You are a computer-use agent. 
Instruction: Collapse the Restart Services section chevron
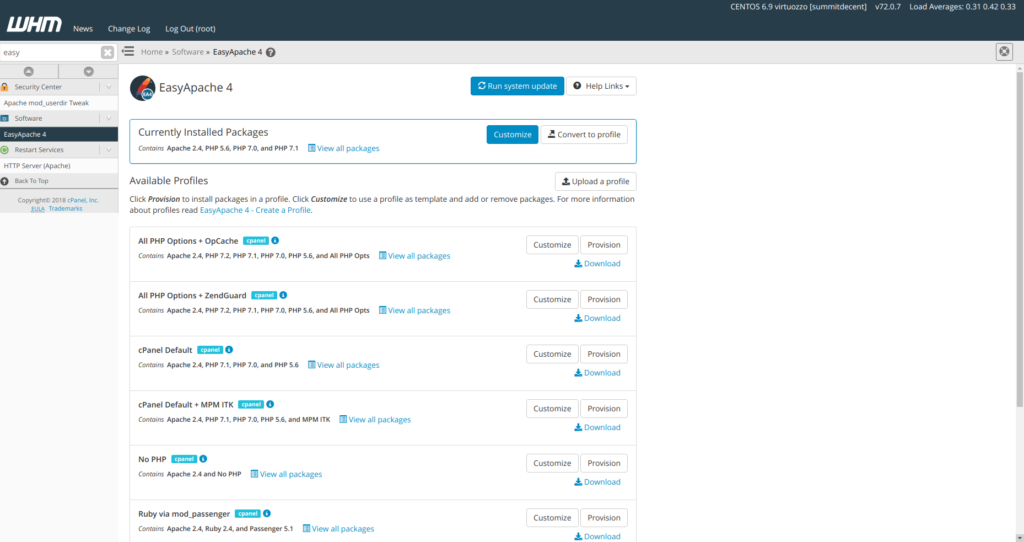click(x=108, y=149)
